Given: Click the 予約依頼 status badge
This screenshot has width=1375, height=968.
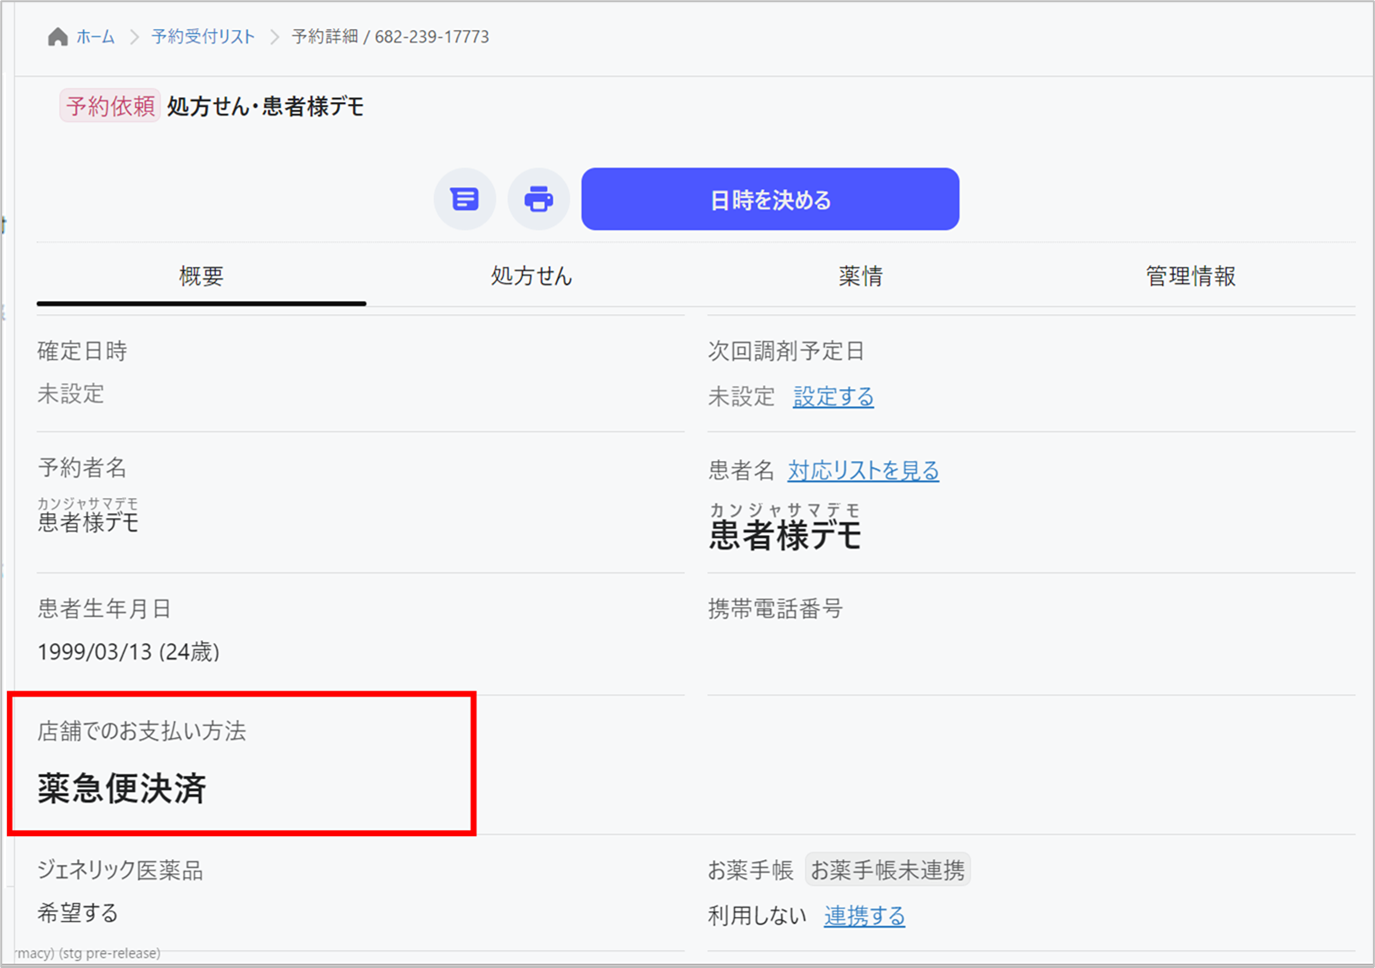Looking at the screenshot, I should tap(110, 106).
